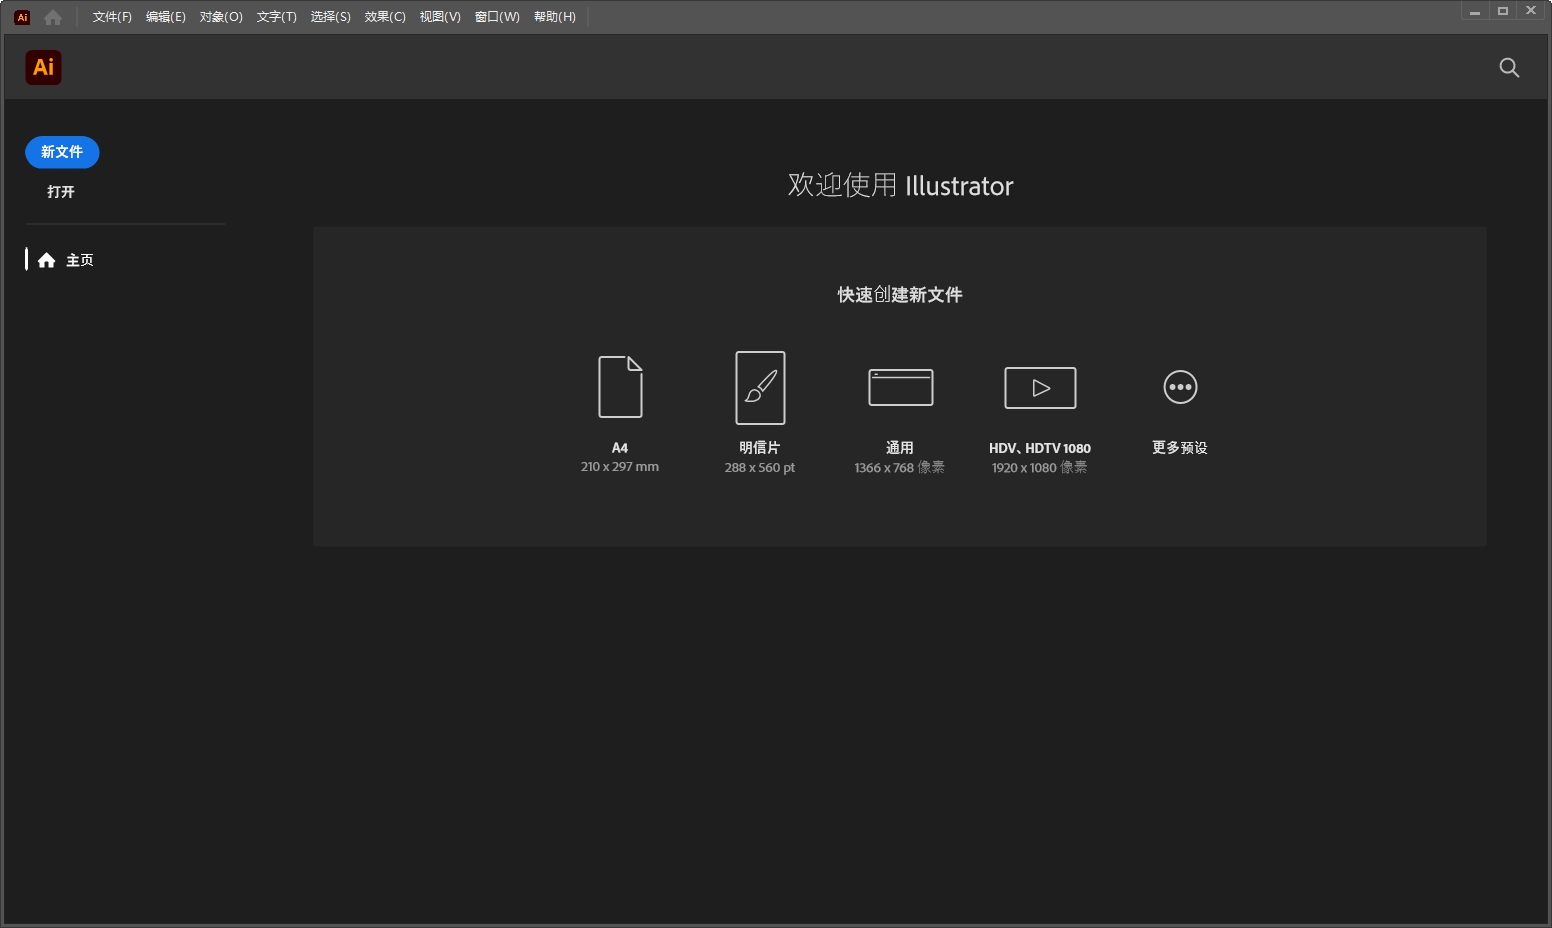This screenshot has width=1552, height=928.
Task: Open 更多预设 to see more presets
Action: 1180,388
